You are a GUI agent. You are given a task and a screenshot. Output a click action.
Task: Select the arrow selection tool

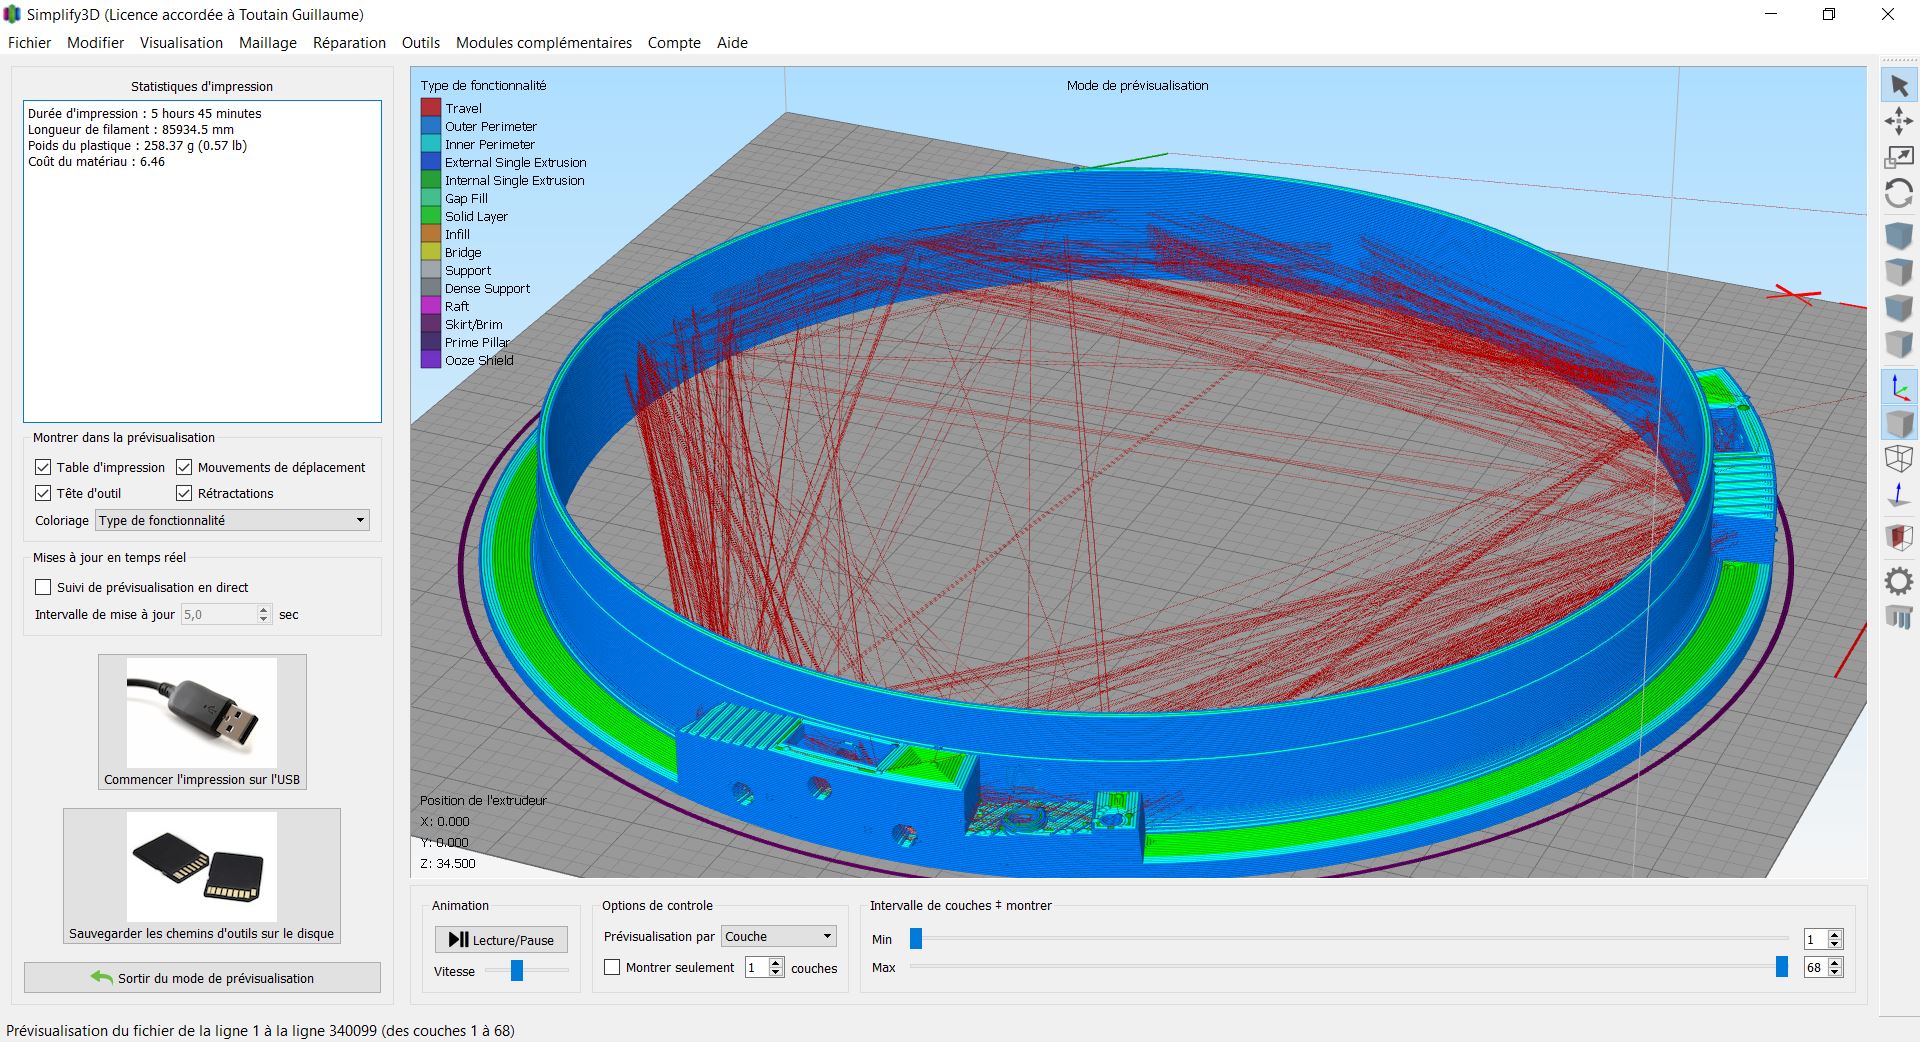(x=1898, y=86)
